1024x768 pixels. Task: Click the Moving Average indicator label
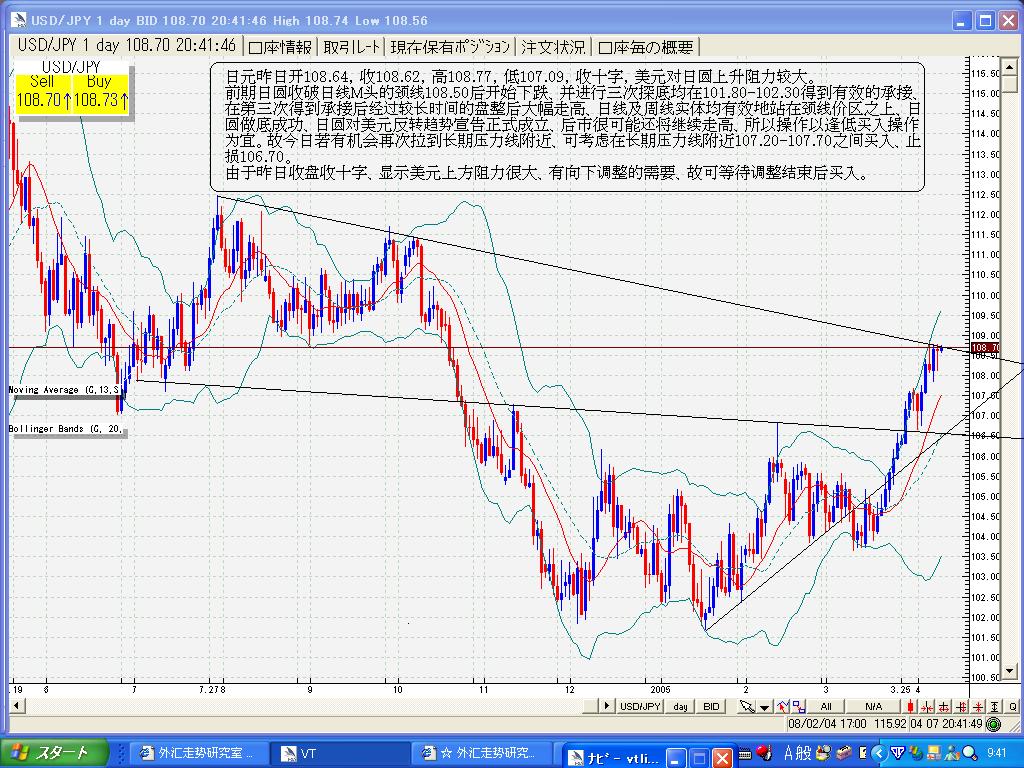tap(65, 390)
